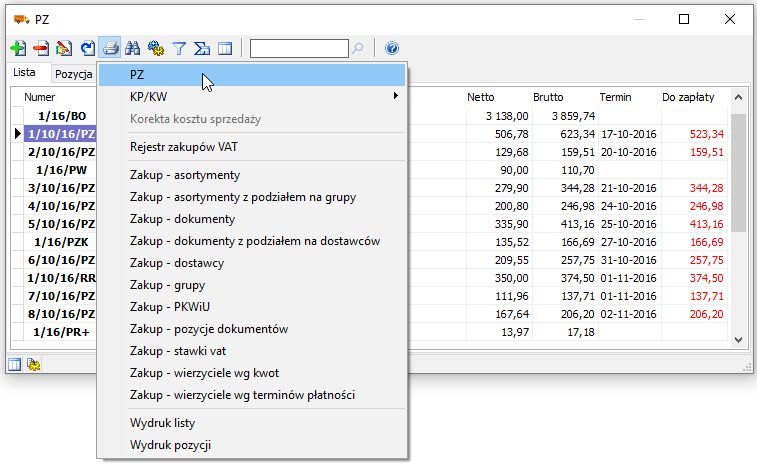Image resolution: width=757 pixels, height=465 pixels.
Task: Select row 1/16/BO
Action: pos(62,116)
